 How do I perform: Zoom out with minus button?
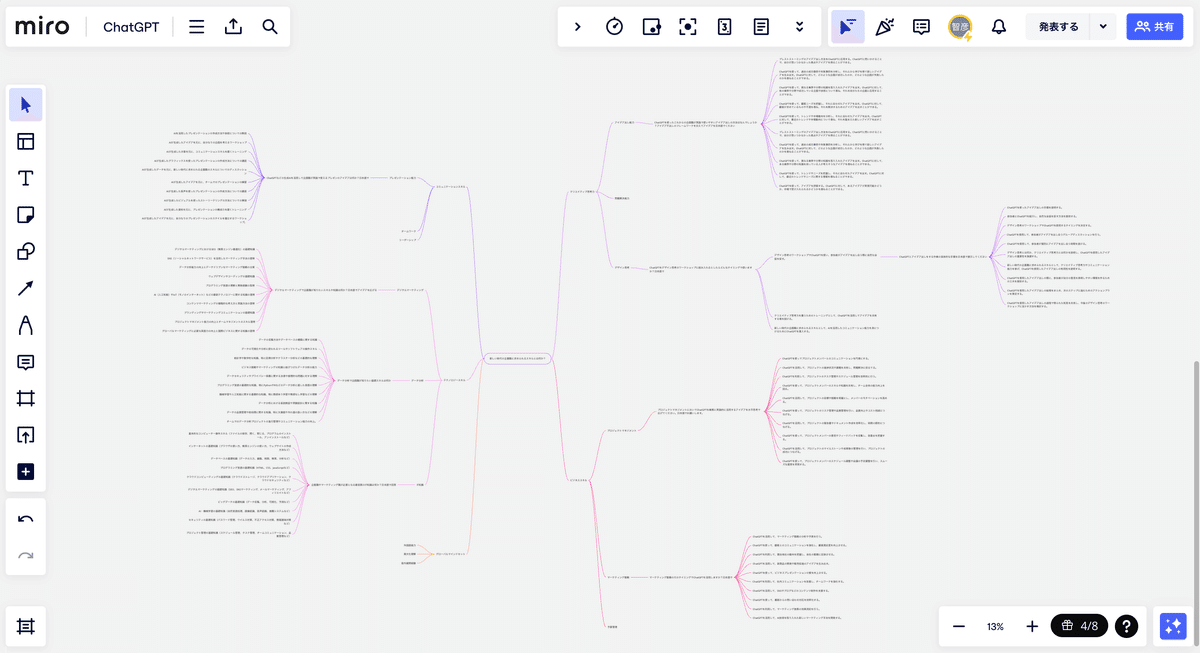958,626
